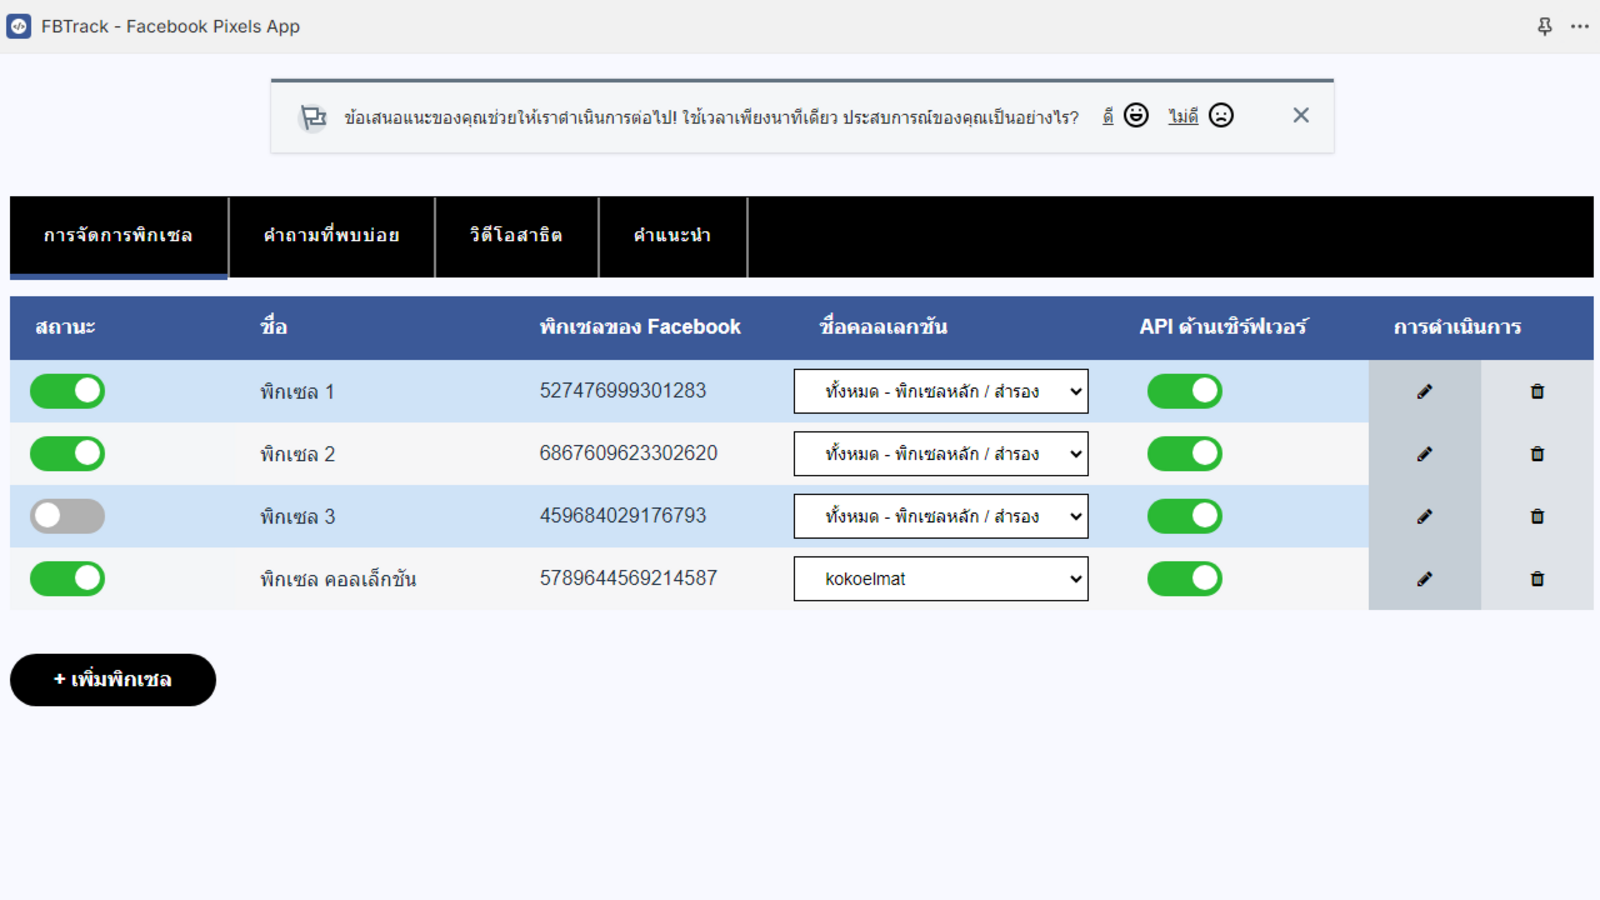Open collection dropdown for พิกเซล 1

click(941, 391)
